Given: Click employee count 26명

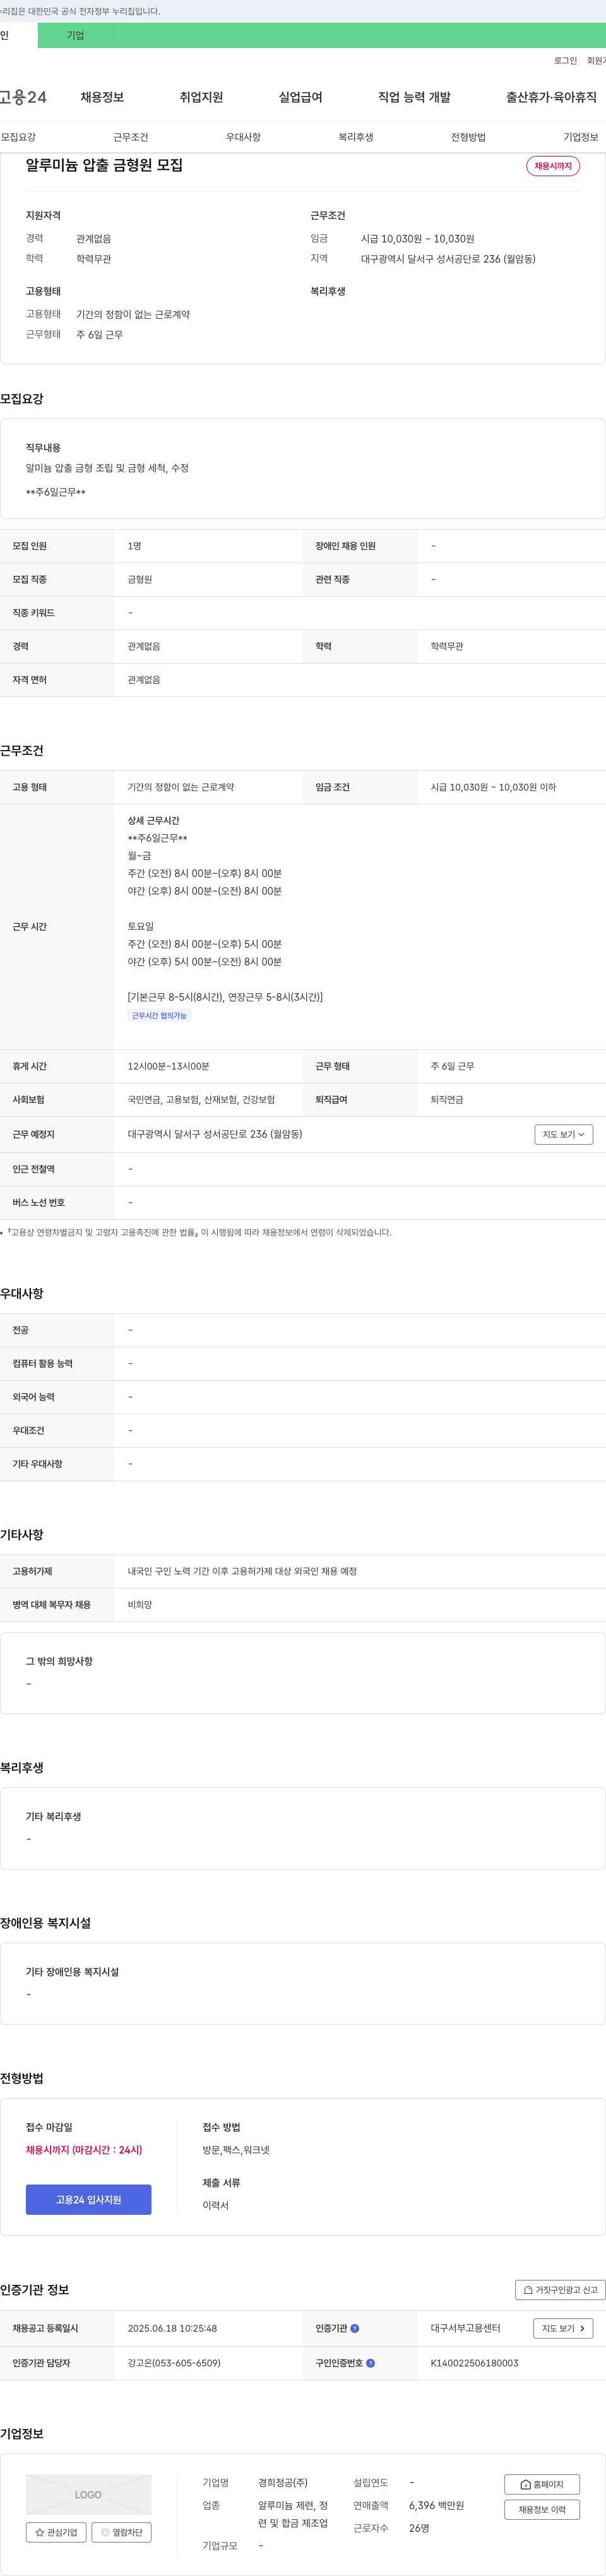Looking at the screenshot, I should click(419, 2528).
